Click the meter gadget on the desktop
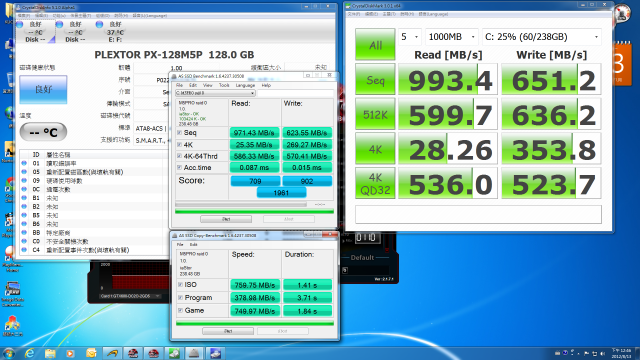Image resolution: width=640 pixels, height=360 pixels. [x=622, y=14]
